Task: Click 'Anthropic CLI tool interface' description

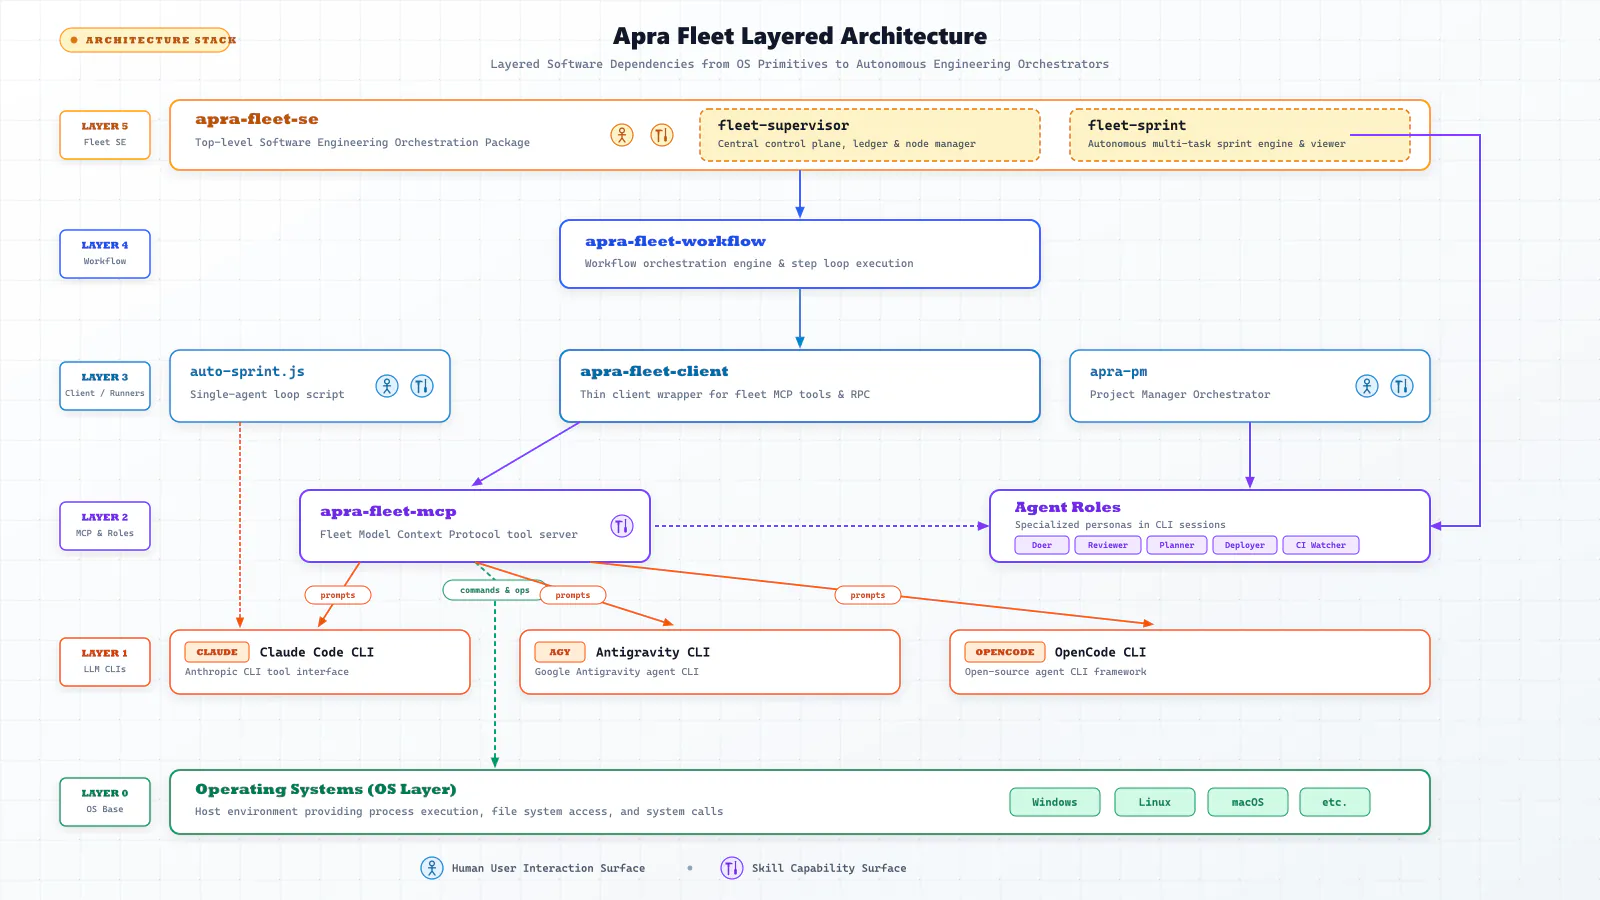Action: tap(267, 672)
